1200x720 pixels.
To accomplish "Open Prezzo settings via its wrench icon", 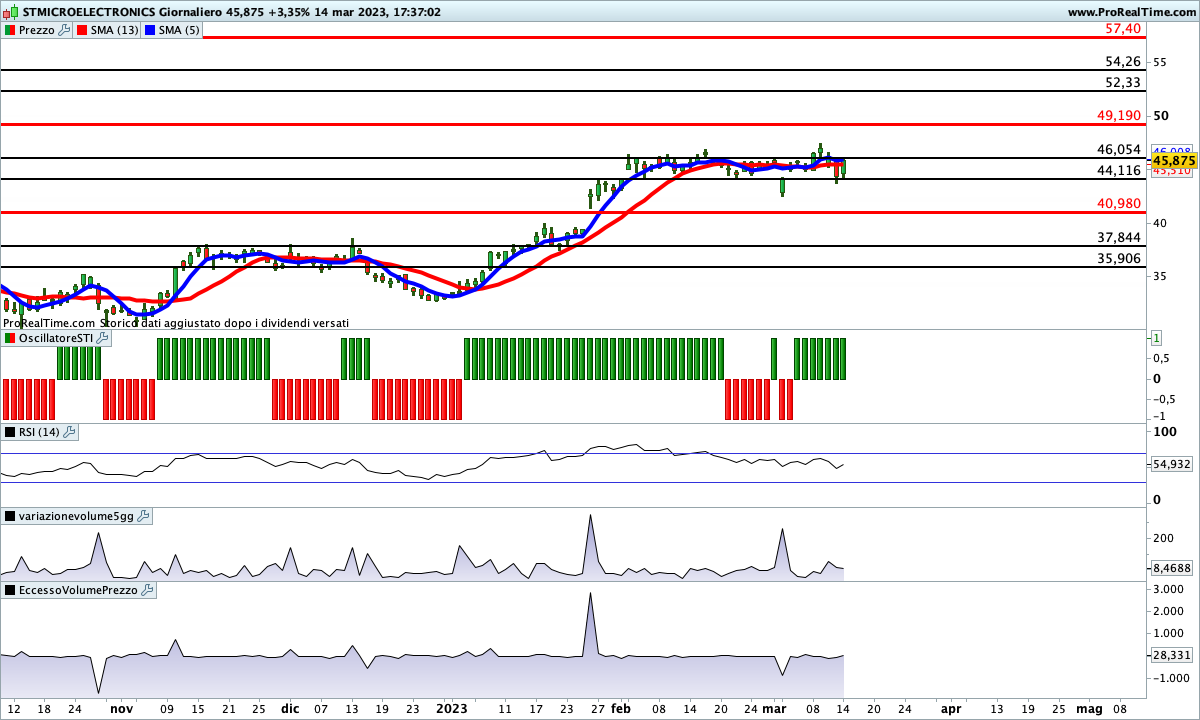I will (65, 30).
